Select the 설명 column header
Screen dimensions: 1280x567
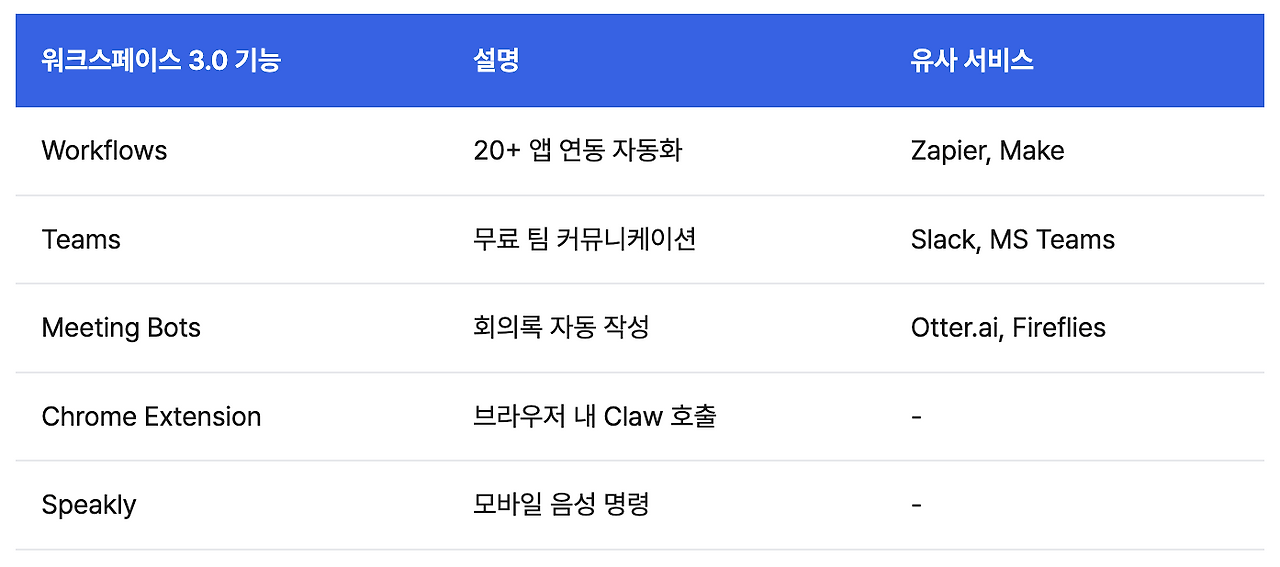pos(496,60)
